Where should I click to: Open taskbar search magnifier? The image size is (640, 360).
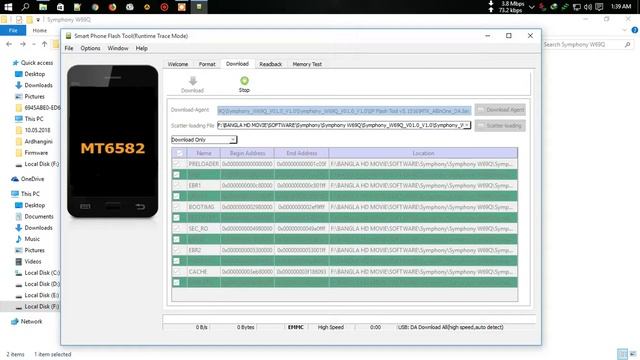pyautogui.click(x=25, y=7)
